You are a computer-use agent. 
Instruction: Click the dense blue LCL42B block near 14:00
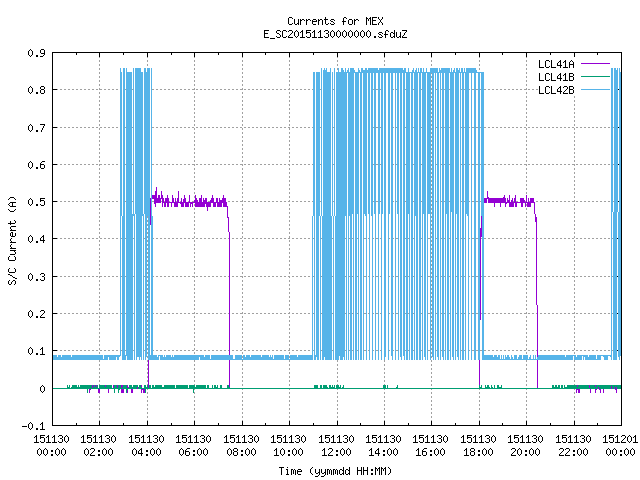tap(398, 214)
